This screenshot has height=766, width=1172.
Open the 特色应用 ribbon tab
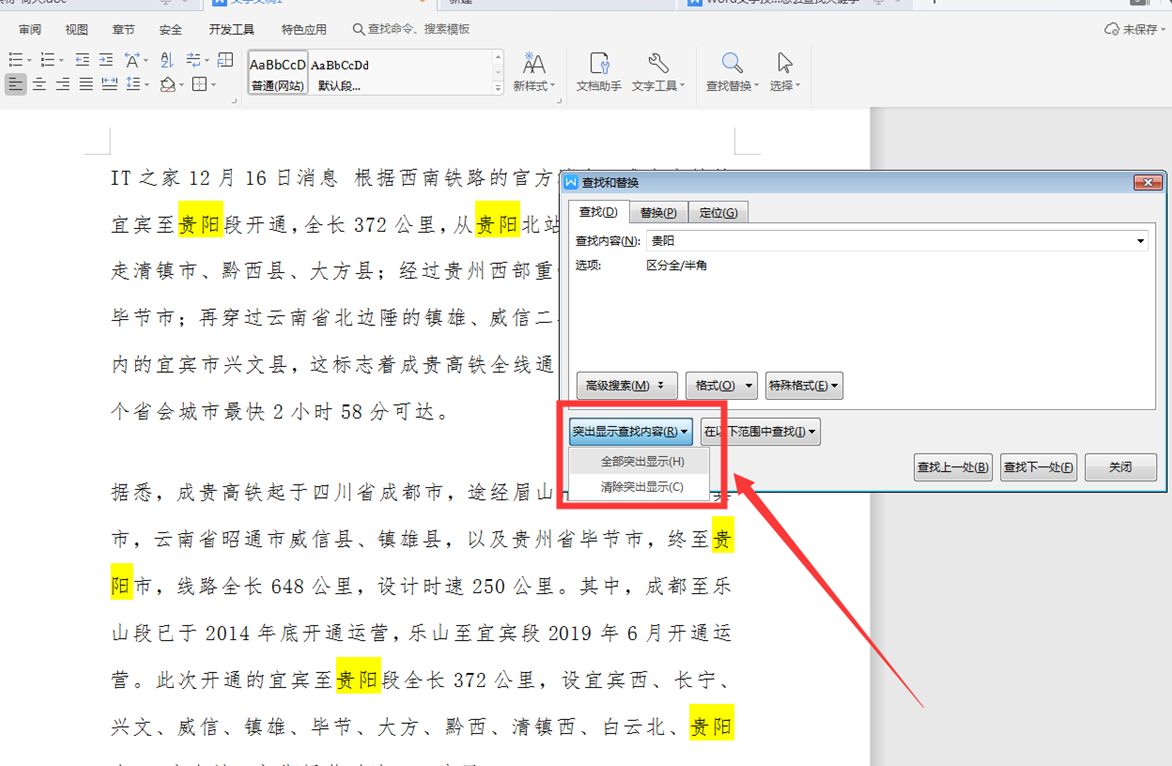303,29
